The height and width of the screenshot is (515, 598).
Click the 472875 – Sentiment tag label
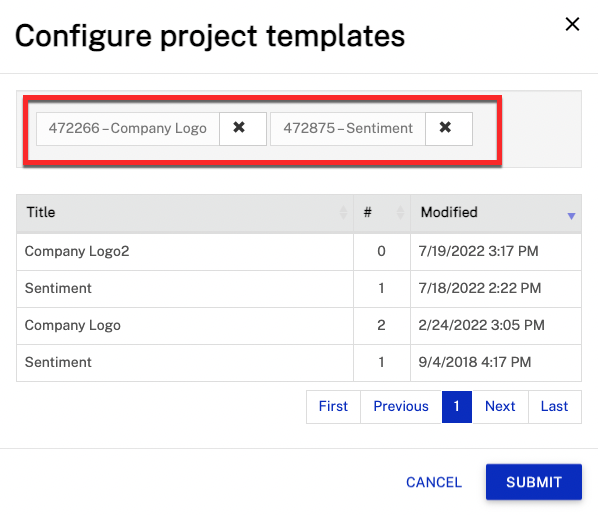[x=348, y=129]
